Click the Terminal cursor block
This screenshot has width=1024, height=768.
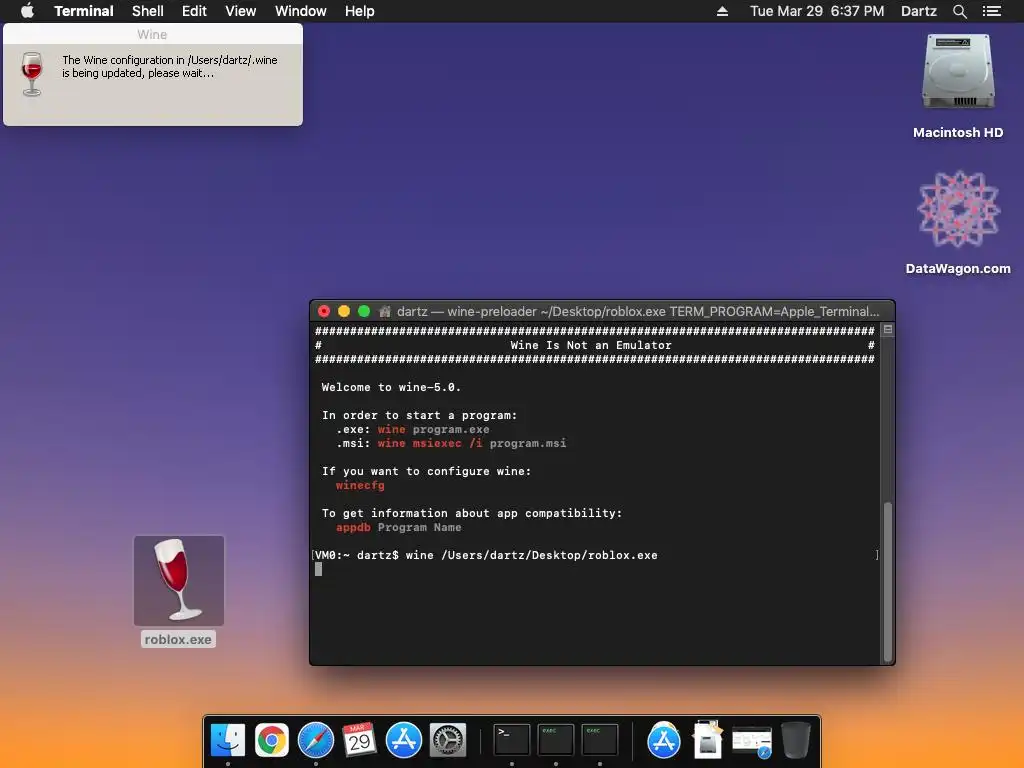coord(318,569)
